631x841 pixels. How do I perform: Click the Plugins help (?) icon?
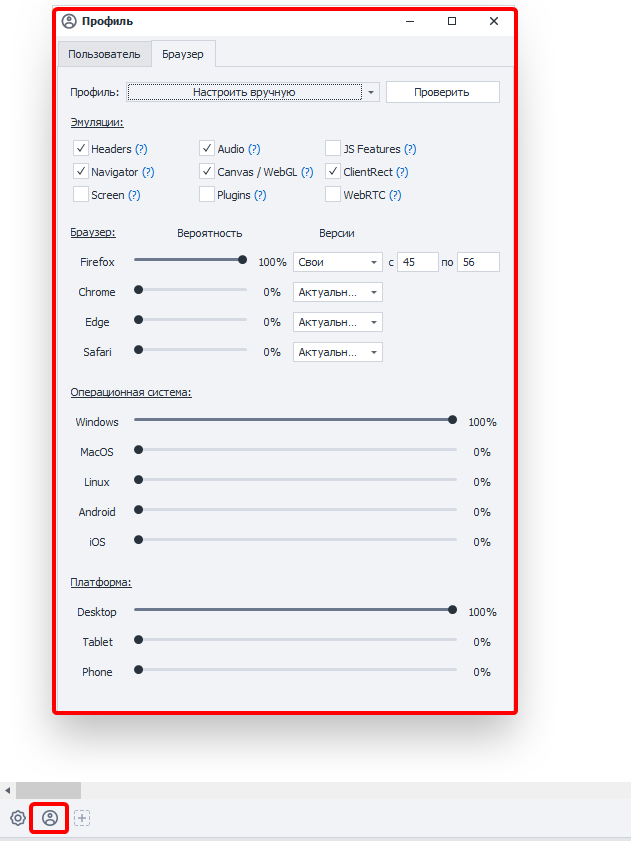coord(260,195)
